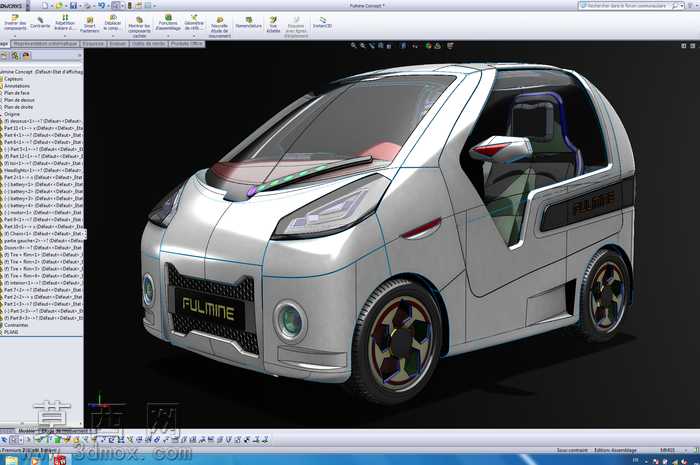Open the Windows Explorer taskbar icon
The height and width of the screenshot is (465, 700).
(12, 460)
